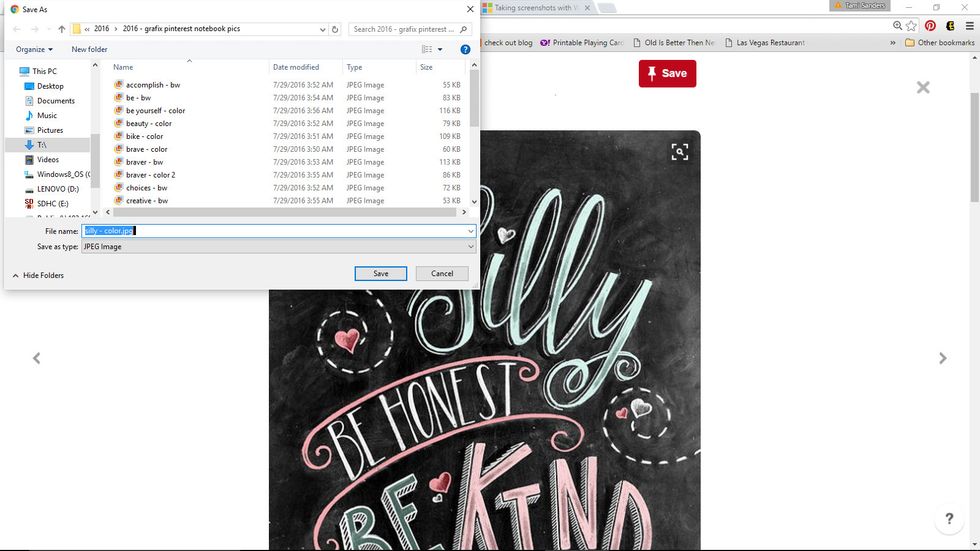Go to next pin arrow
The image size is (980, 551).
(942, 358)
